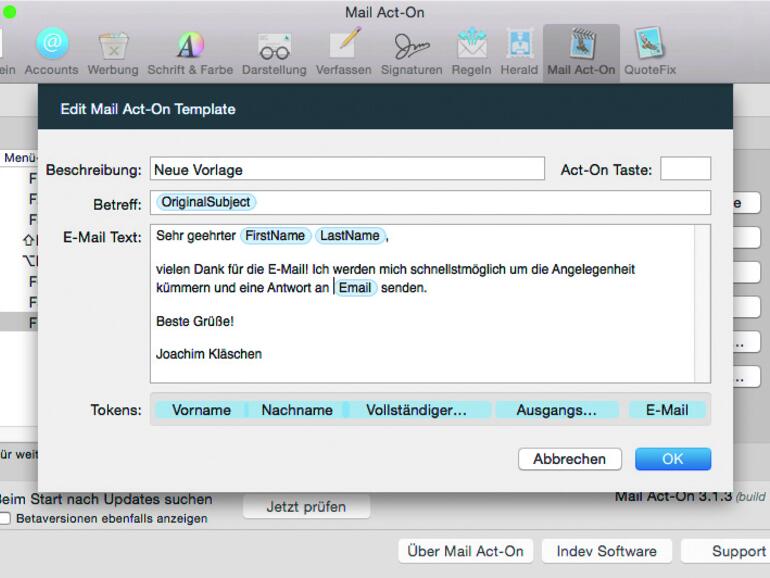Click the OriginalSubject token in Betreff
The image size is (770, 578).
click(x=206, y=202)
